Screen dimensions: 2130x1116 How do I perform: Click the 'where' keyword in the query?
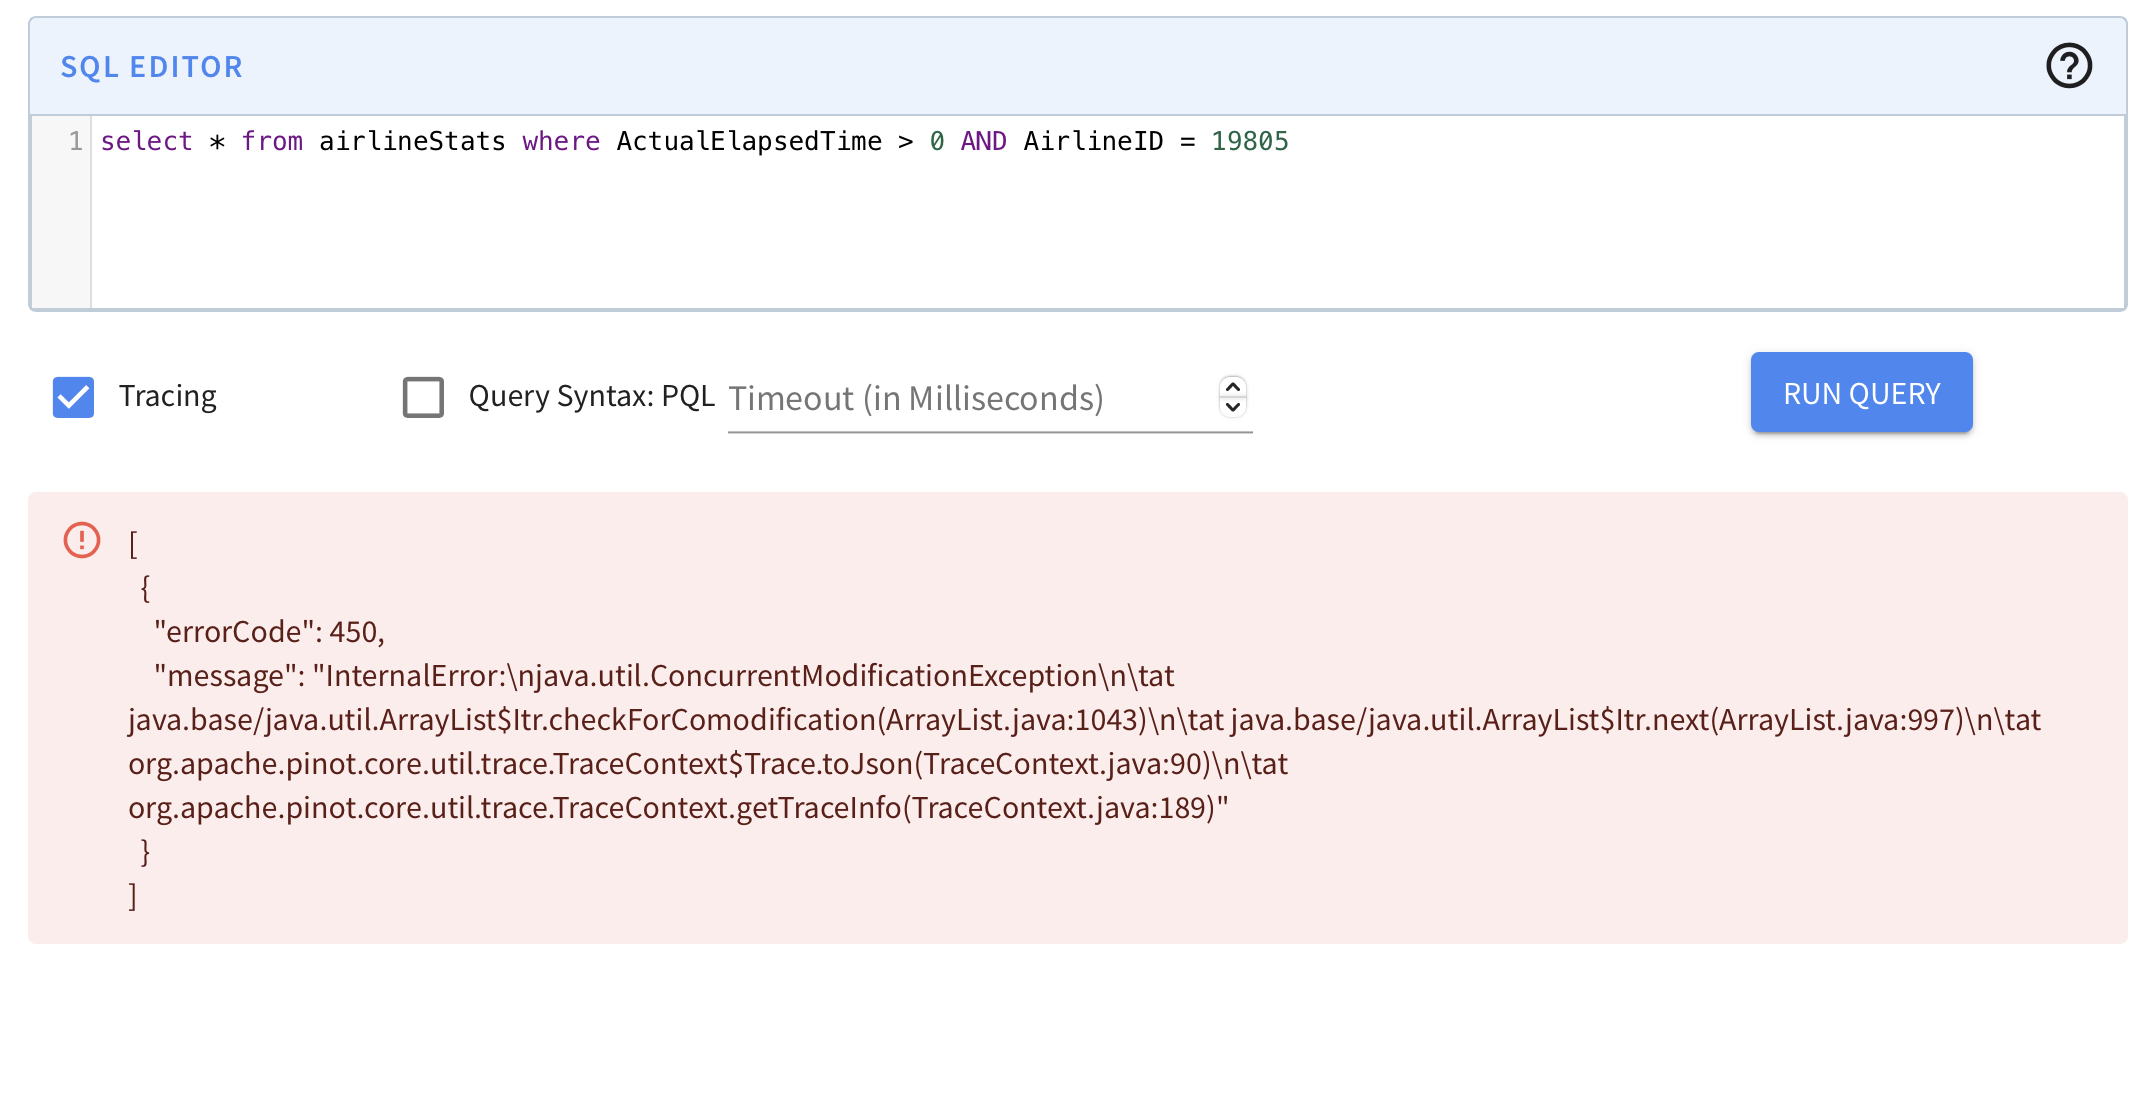pyautogui.click(x=561, y=141)
